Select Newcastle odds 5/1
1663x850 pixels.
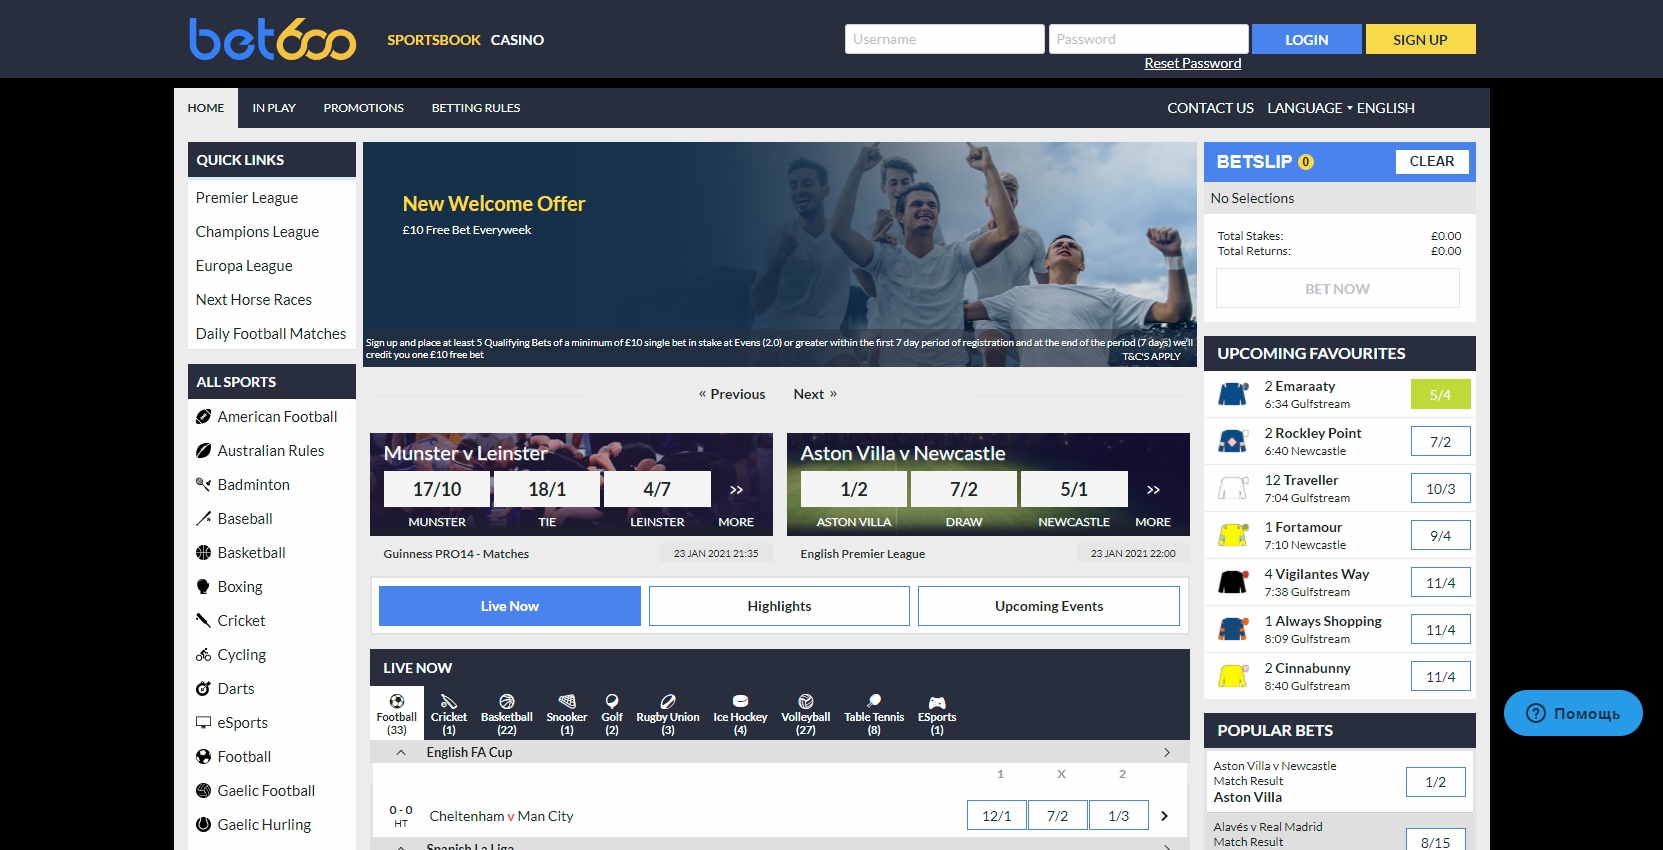1074,489
